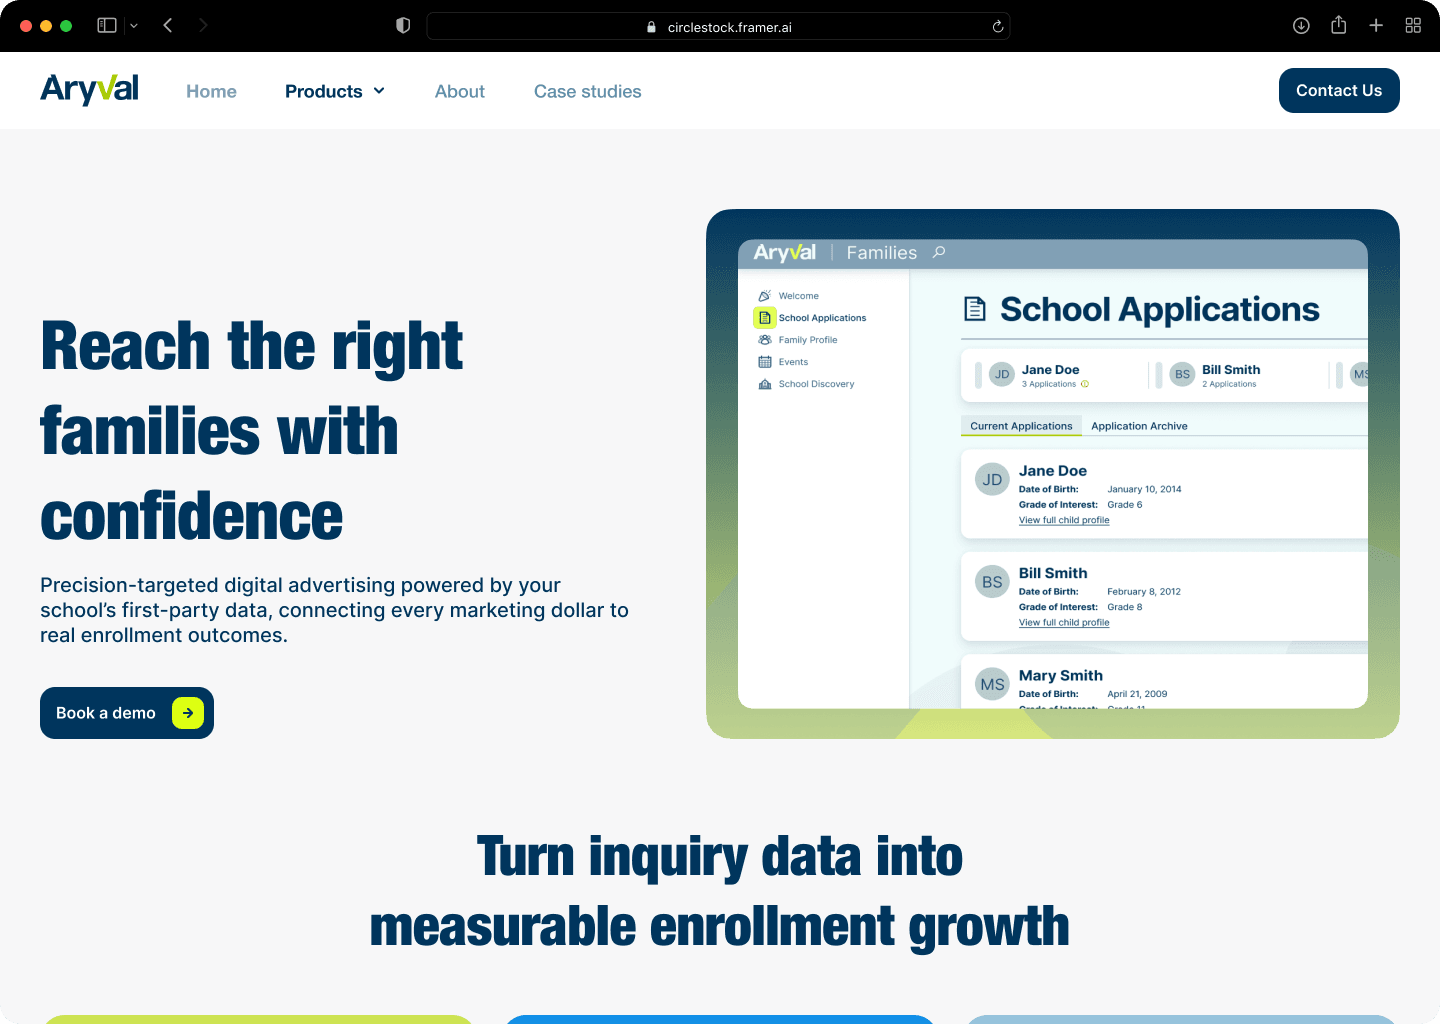Click the document icon beside School Applications heading

[975, 309]
